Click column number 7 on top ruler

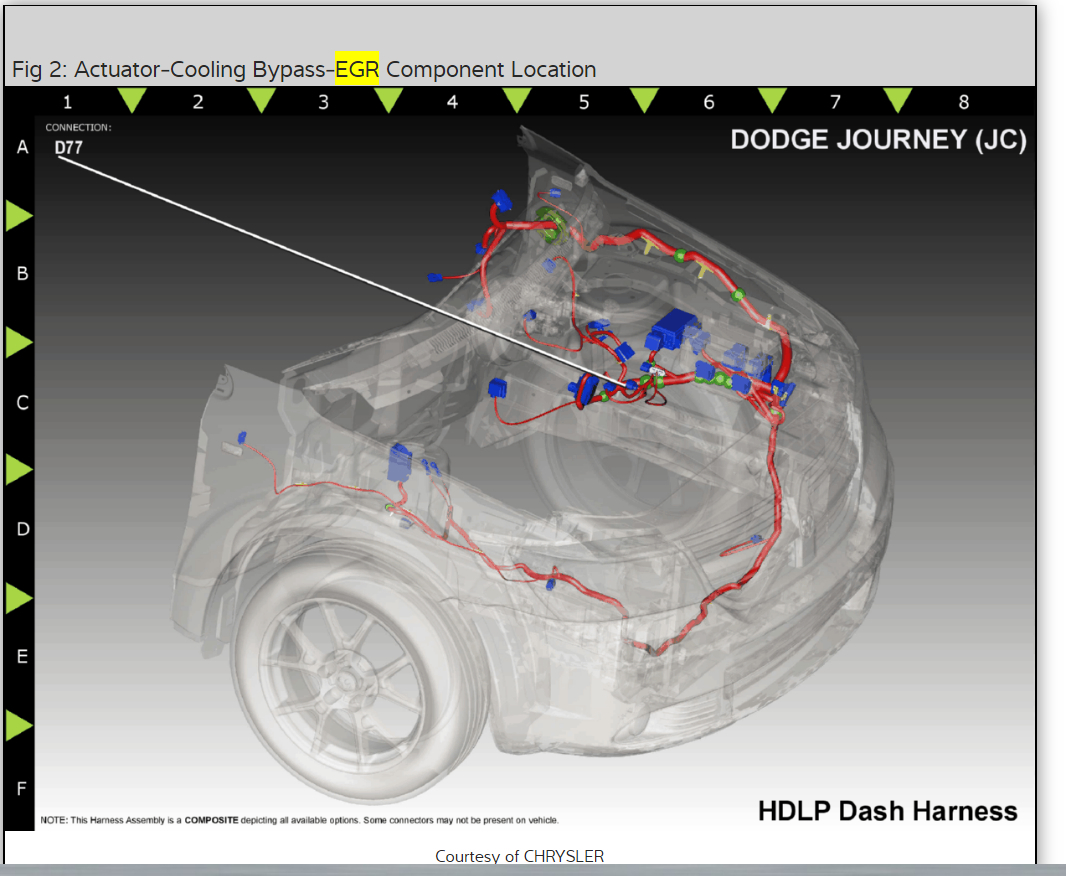836,102
